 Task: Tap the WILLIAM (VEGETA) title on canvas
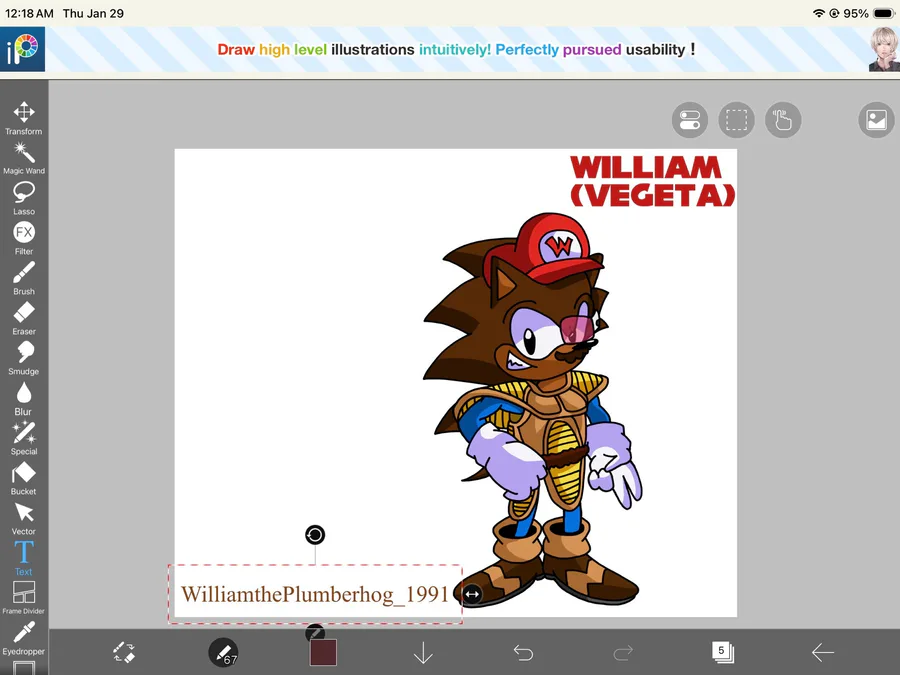(x=653, y=181)
